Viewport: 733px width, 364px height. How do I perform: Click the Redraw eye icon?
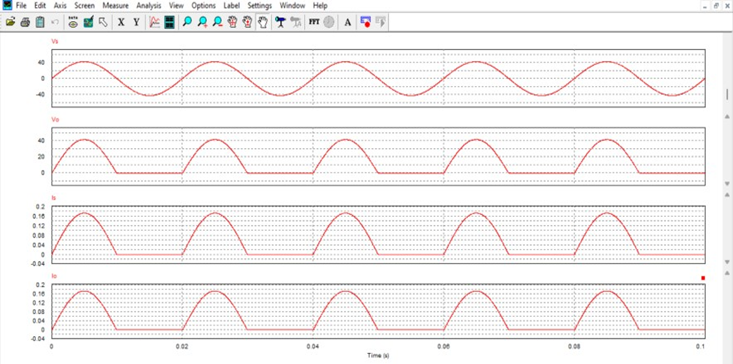(x=73, y=21)
